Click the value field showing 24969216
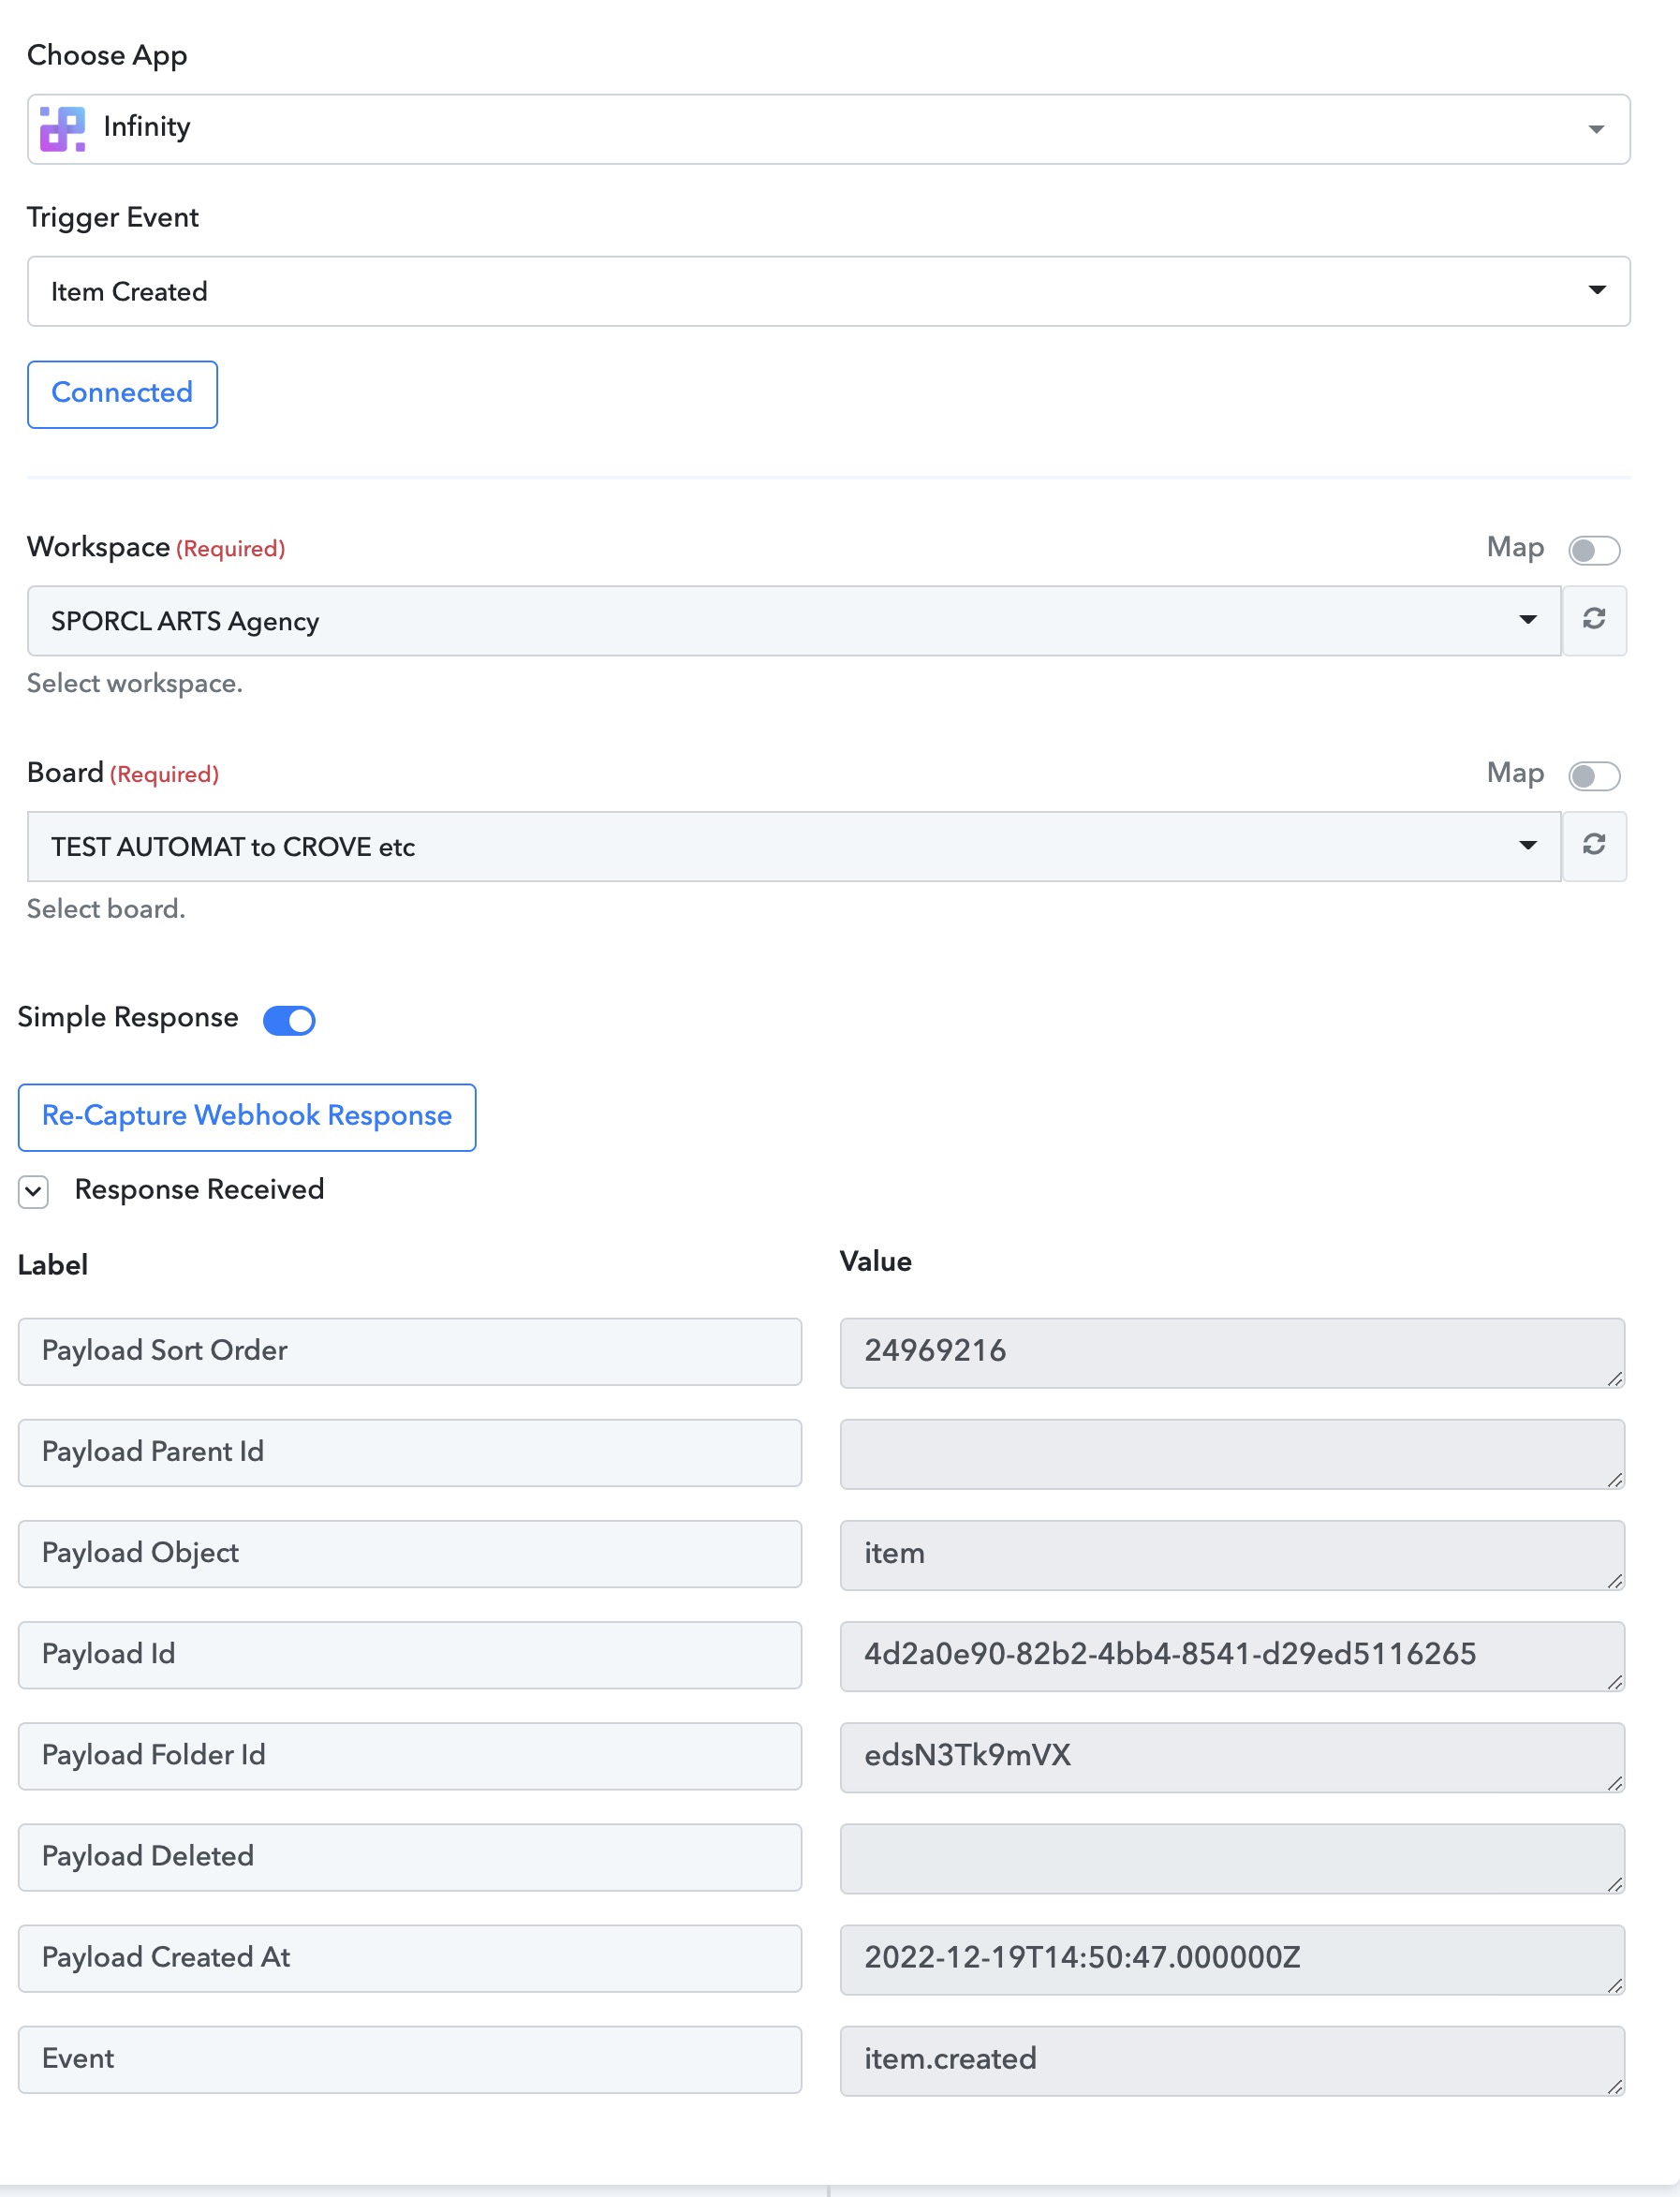 point(1232,1352)
